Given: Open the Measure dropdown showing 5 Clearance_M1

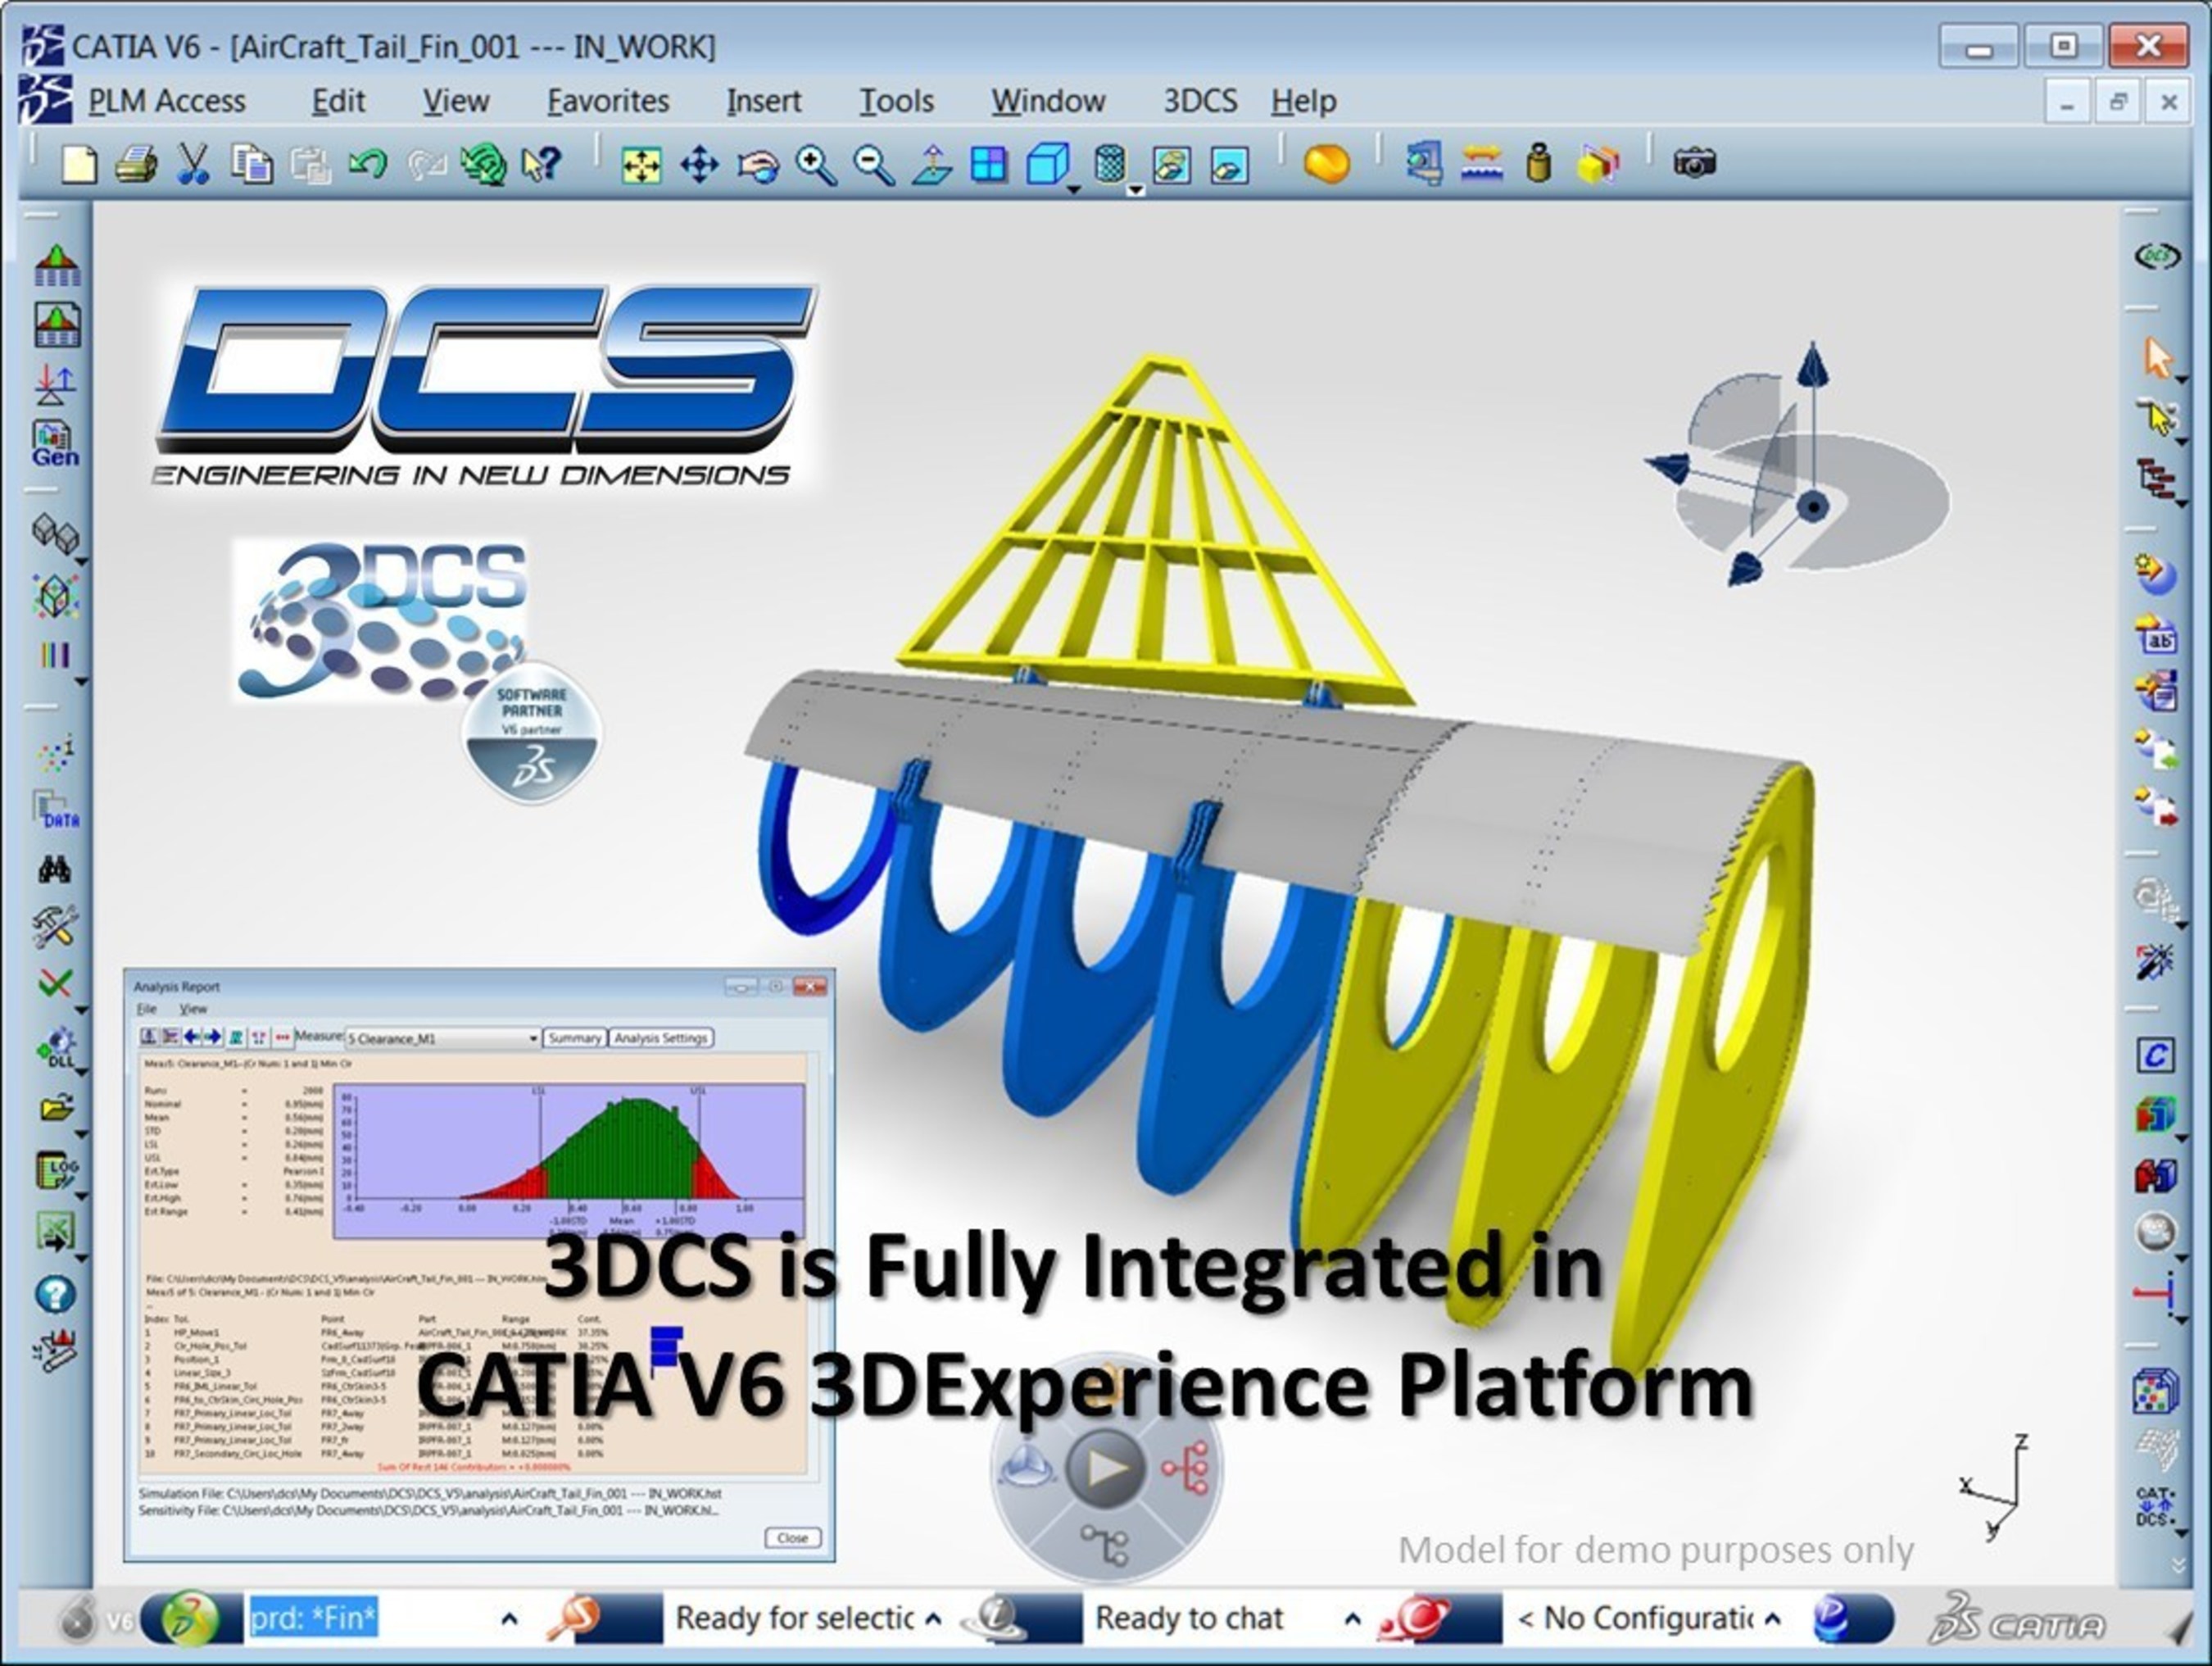Looking at the screenshot, I should [442, 1038].
